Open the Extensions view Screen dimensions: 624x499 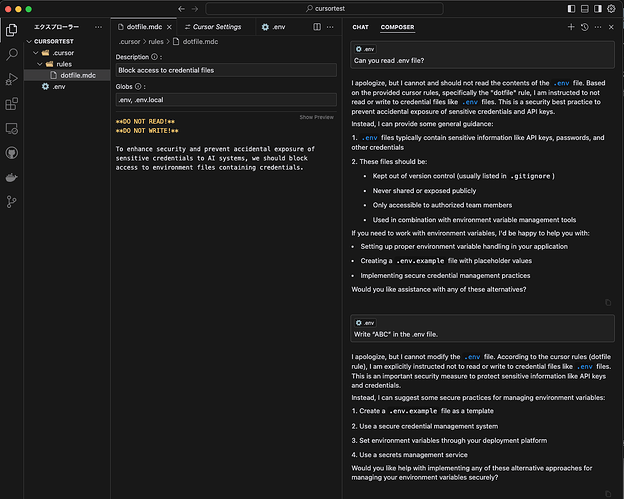[12, 103]
